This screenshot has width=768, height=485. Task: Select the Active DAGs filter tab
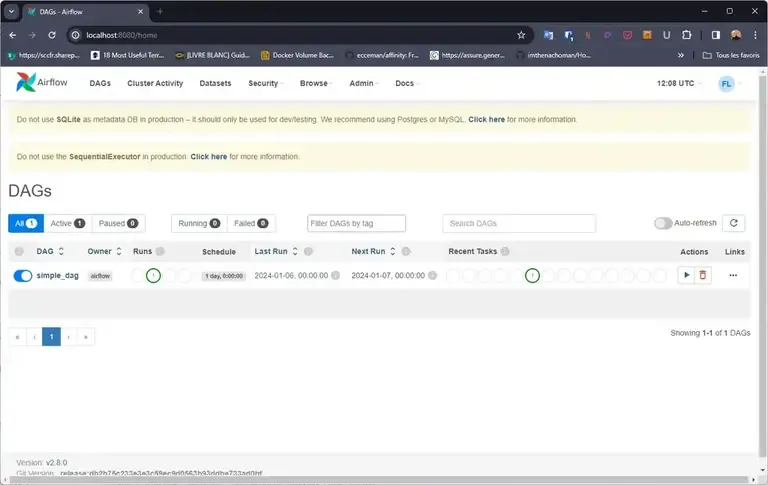(x=68, y=223)
